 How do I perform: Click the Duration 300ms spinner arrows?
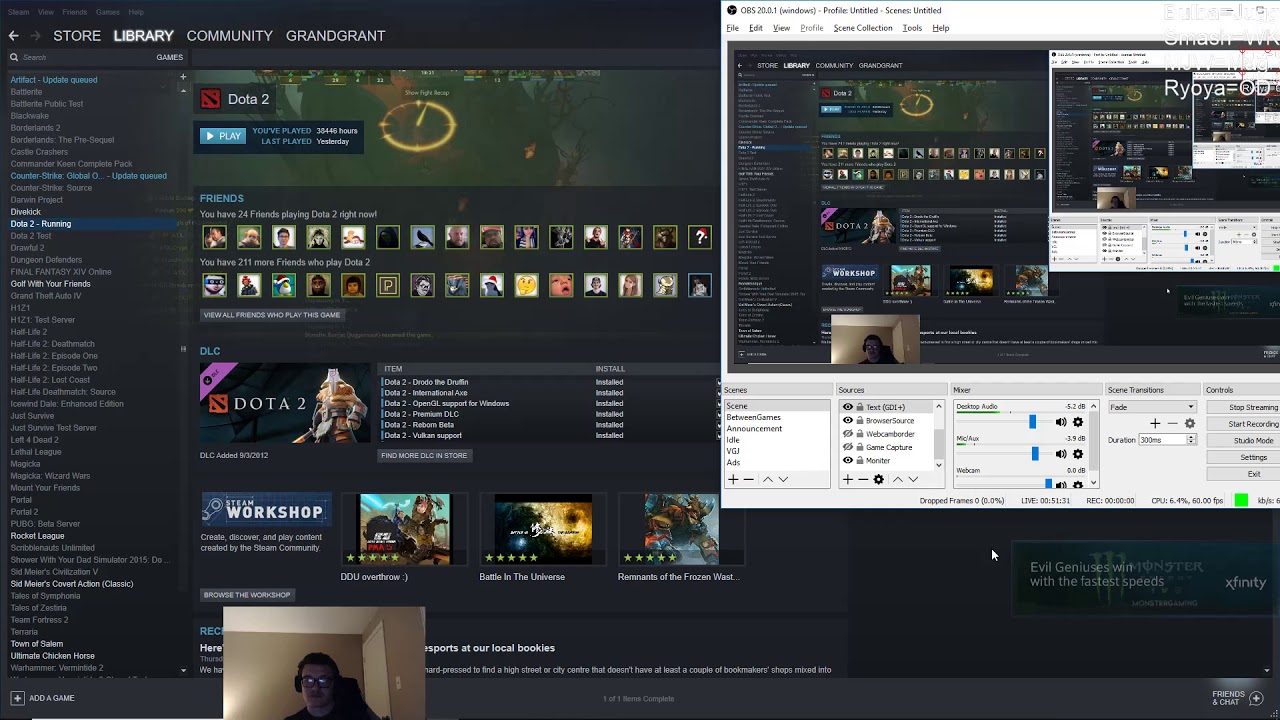(x=1192, y=440)
